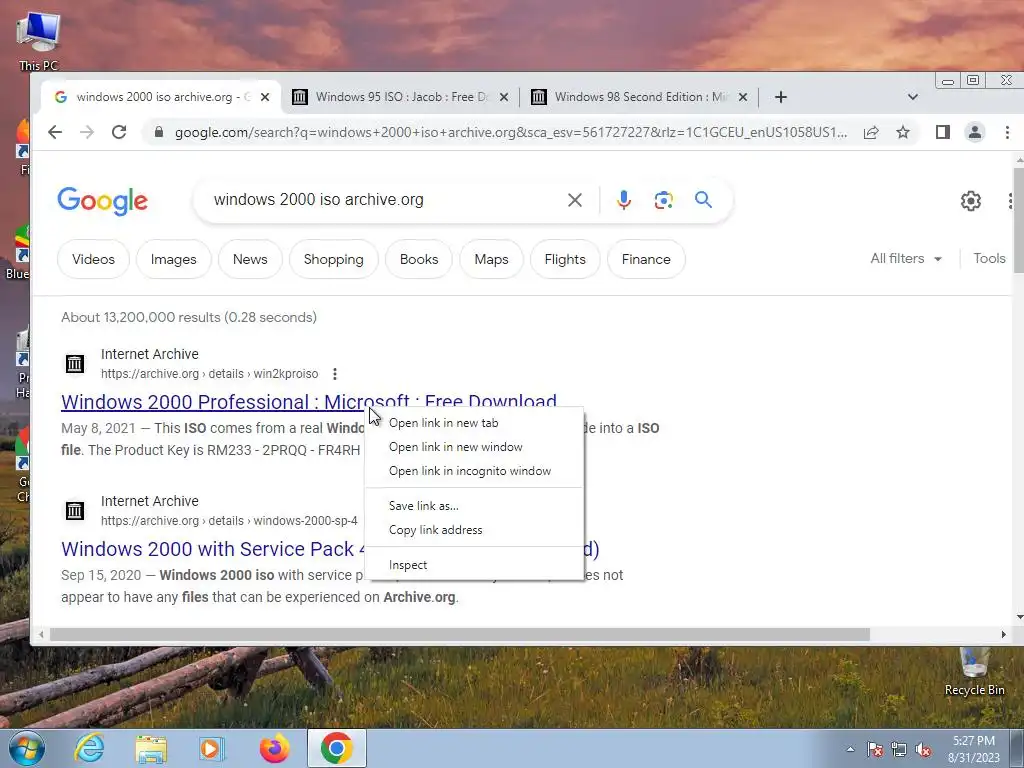Show hidden system tray icons arrow
Image resolution: width=1024 pixels, height=768 pixels.
(x=850, y=750)
